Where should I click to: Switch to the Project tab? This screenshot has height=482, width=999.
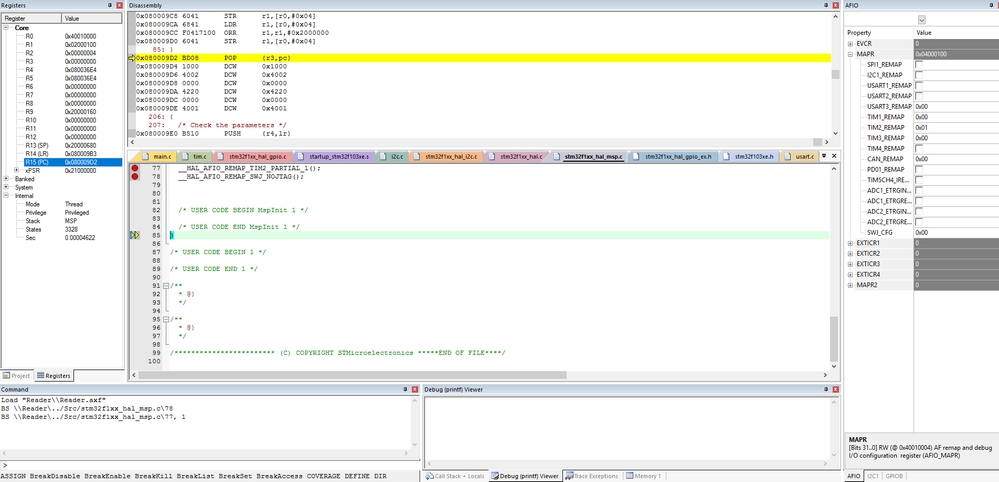pos(17,376)
